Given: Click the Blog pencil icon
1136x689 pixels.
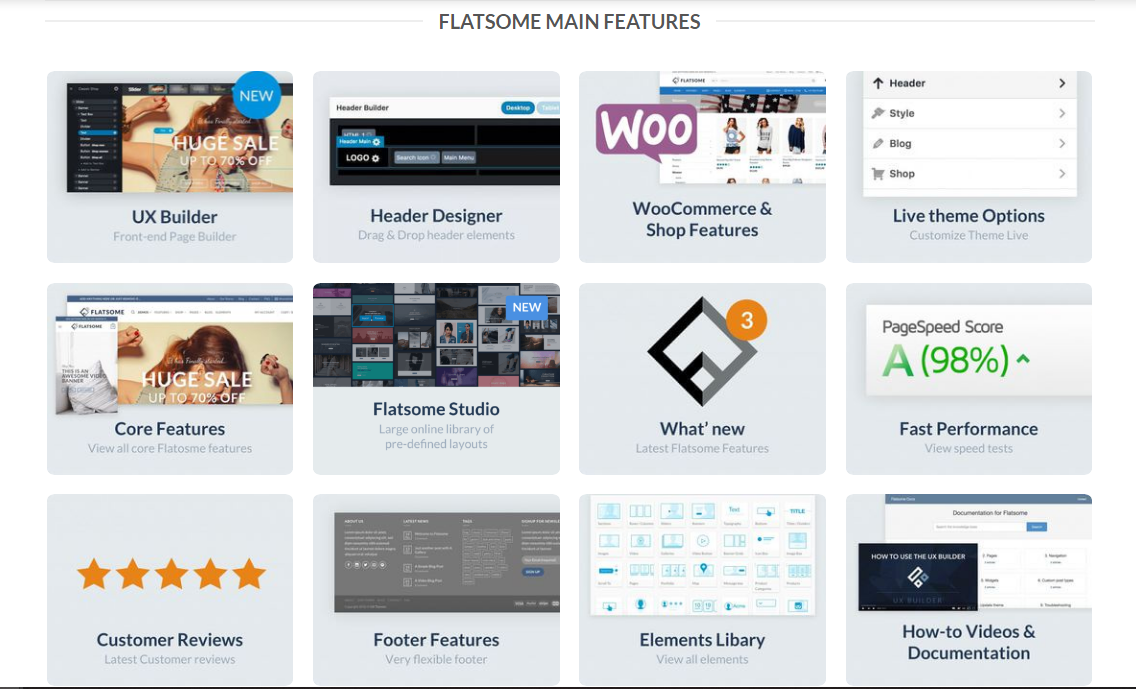Looking at the screenshot, I should point(878,143).
